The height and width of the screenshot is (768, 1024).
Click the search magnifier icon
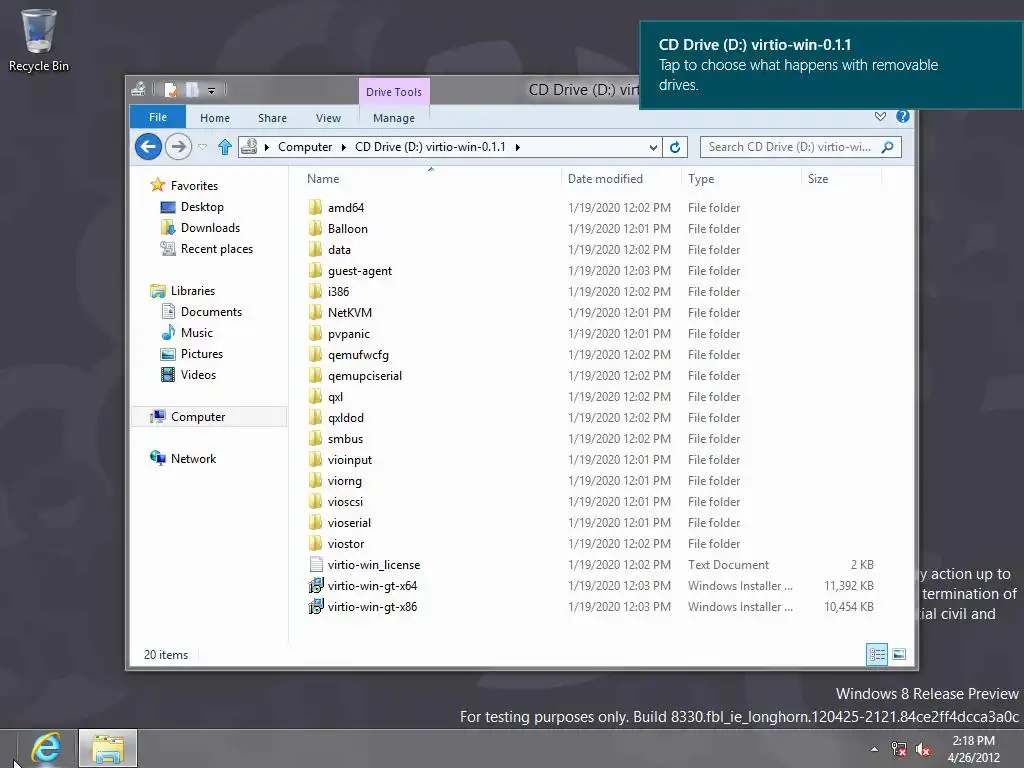(x=888, y=147)
